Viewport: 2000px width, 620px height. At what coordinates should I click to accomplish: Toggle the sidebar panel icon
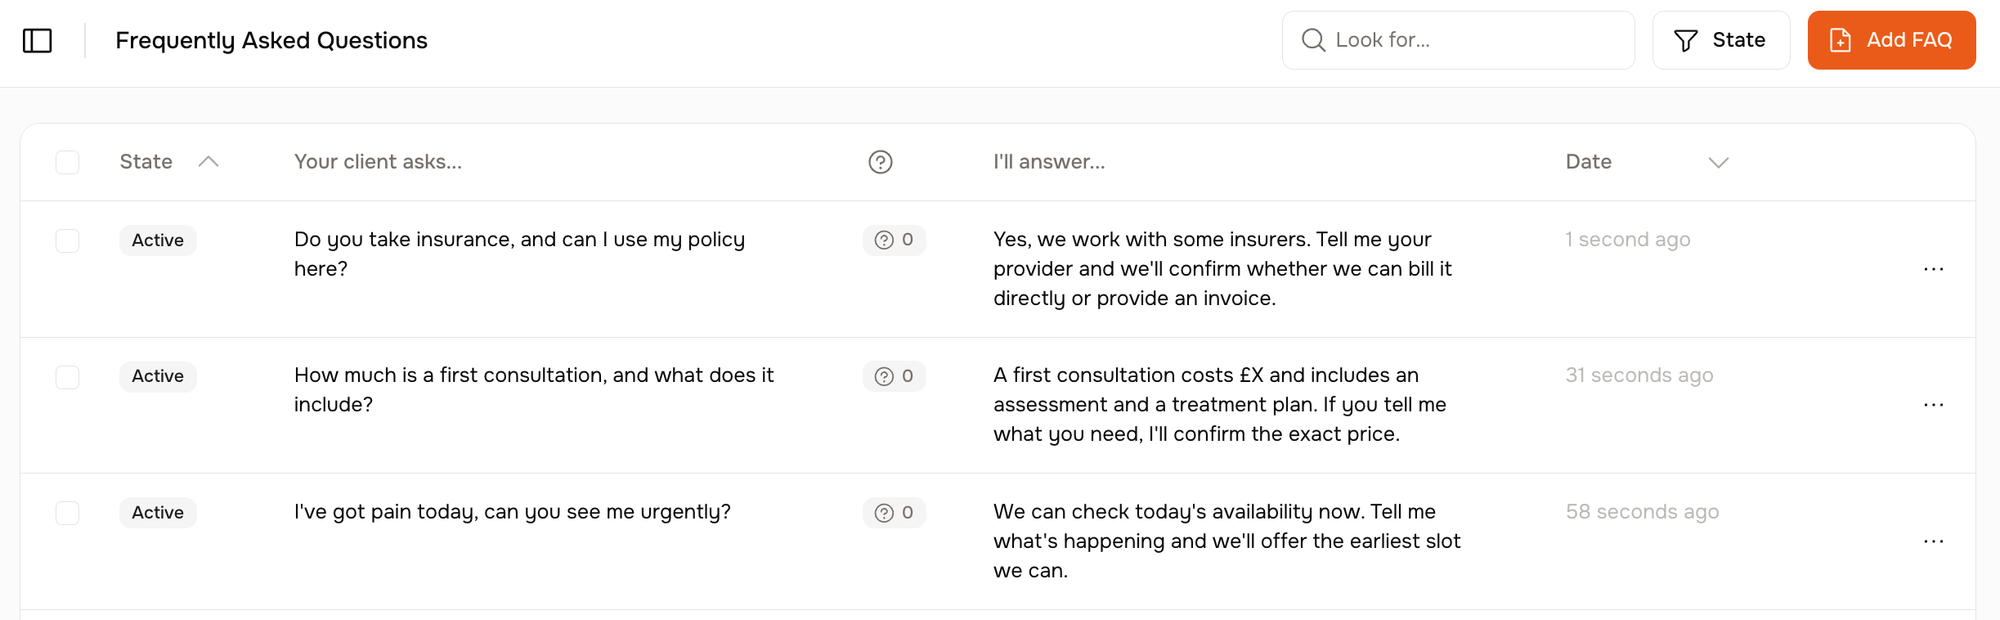tap(37, 41)
